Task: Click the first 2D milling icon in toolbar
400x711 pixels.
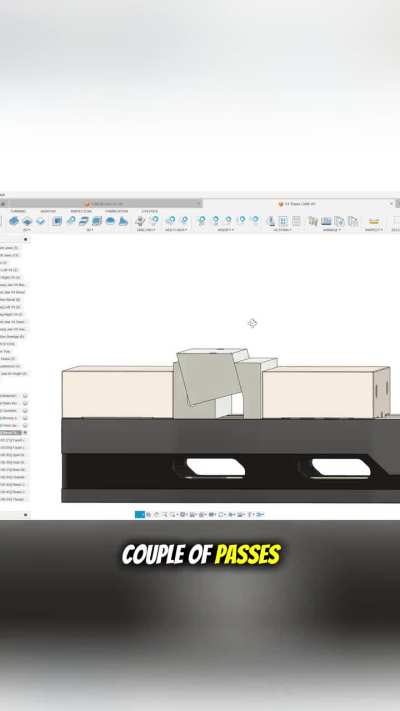Action: pos(14,221)
